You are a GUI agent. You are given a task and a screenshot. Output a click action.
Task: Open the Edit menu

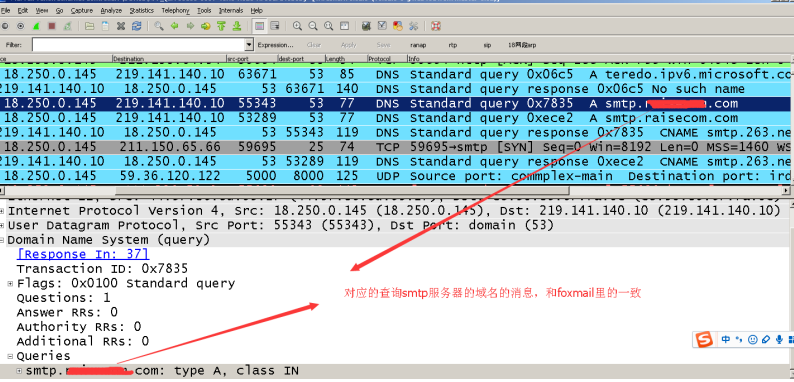click(x=23, y=10)
